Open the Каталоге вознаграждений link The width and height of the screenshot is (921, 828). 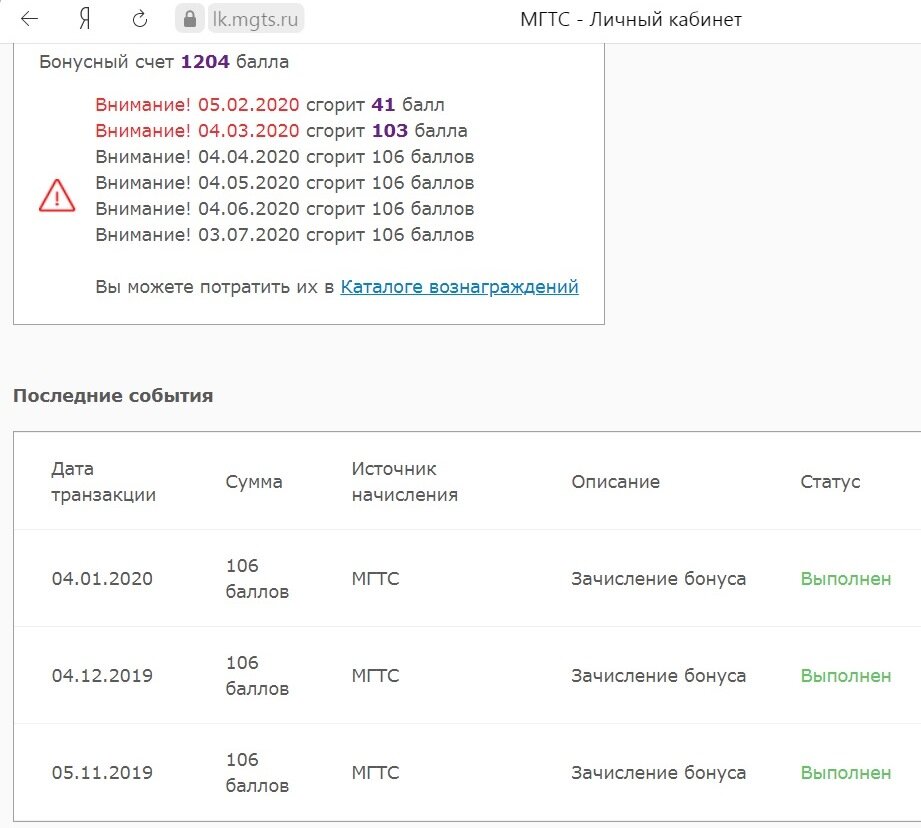459,287
